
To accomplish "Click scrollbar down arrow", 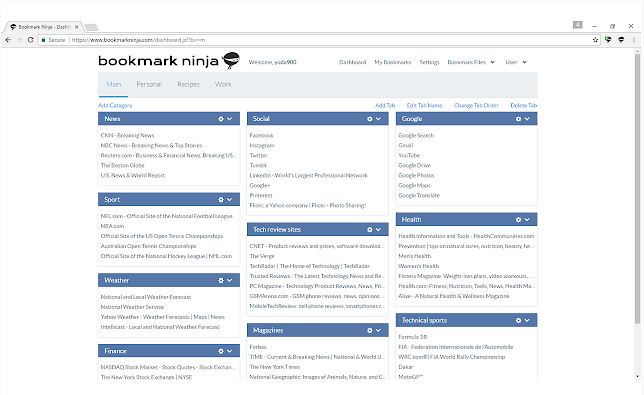I will click(x=637, y=376).
